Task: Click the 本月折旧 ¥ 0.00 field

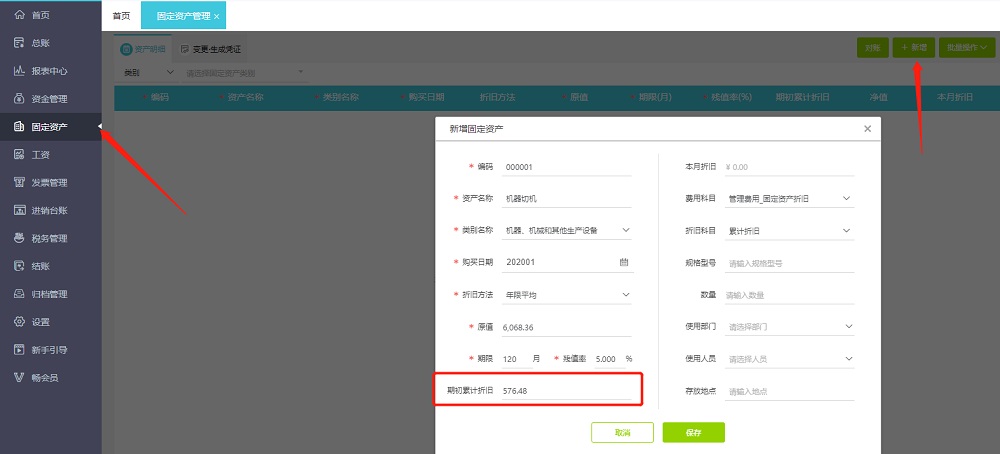Action: click(790, 167)
